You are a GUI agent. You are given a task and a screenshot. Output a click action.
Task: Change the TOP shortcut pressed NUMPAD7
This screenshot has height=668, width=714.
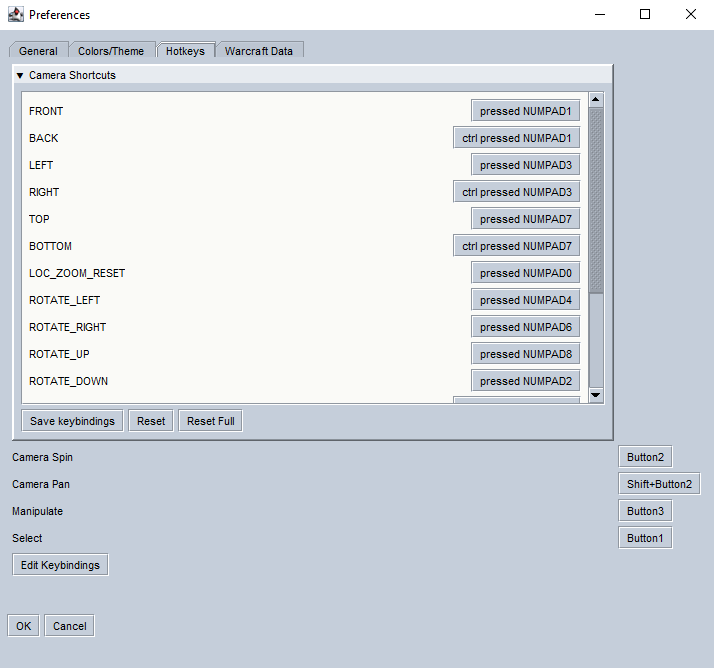pos(525,219)
